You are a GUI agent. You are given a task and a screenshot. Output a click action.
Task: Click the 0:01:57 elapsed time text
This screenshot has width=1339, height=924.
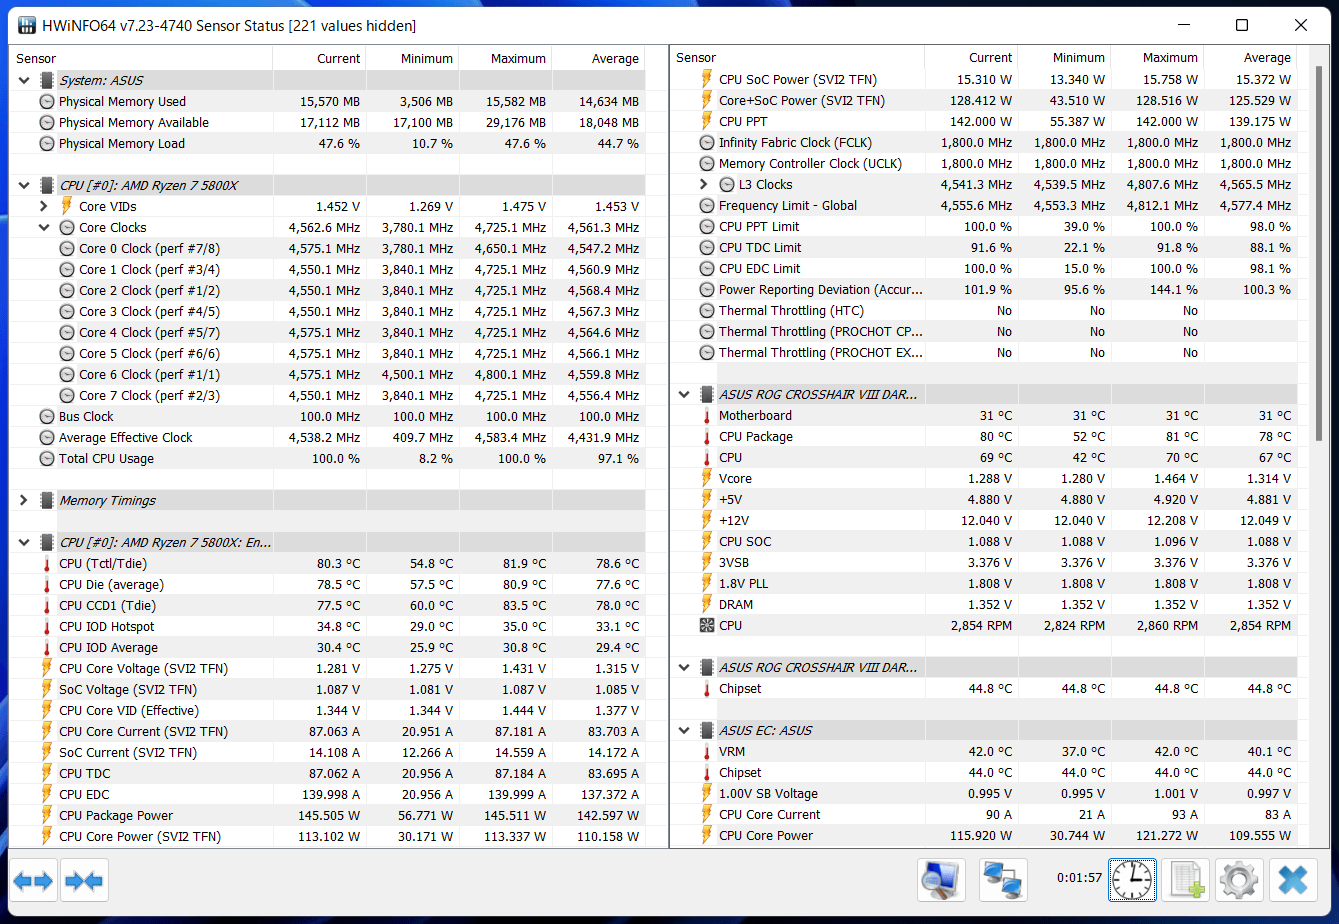click(x=1079, y=879)
